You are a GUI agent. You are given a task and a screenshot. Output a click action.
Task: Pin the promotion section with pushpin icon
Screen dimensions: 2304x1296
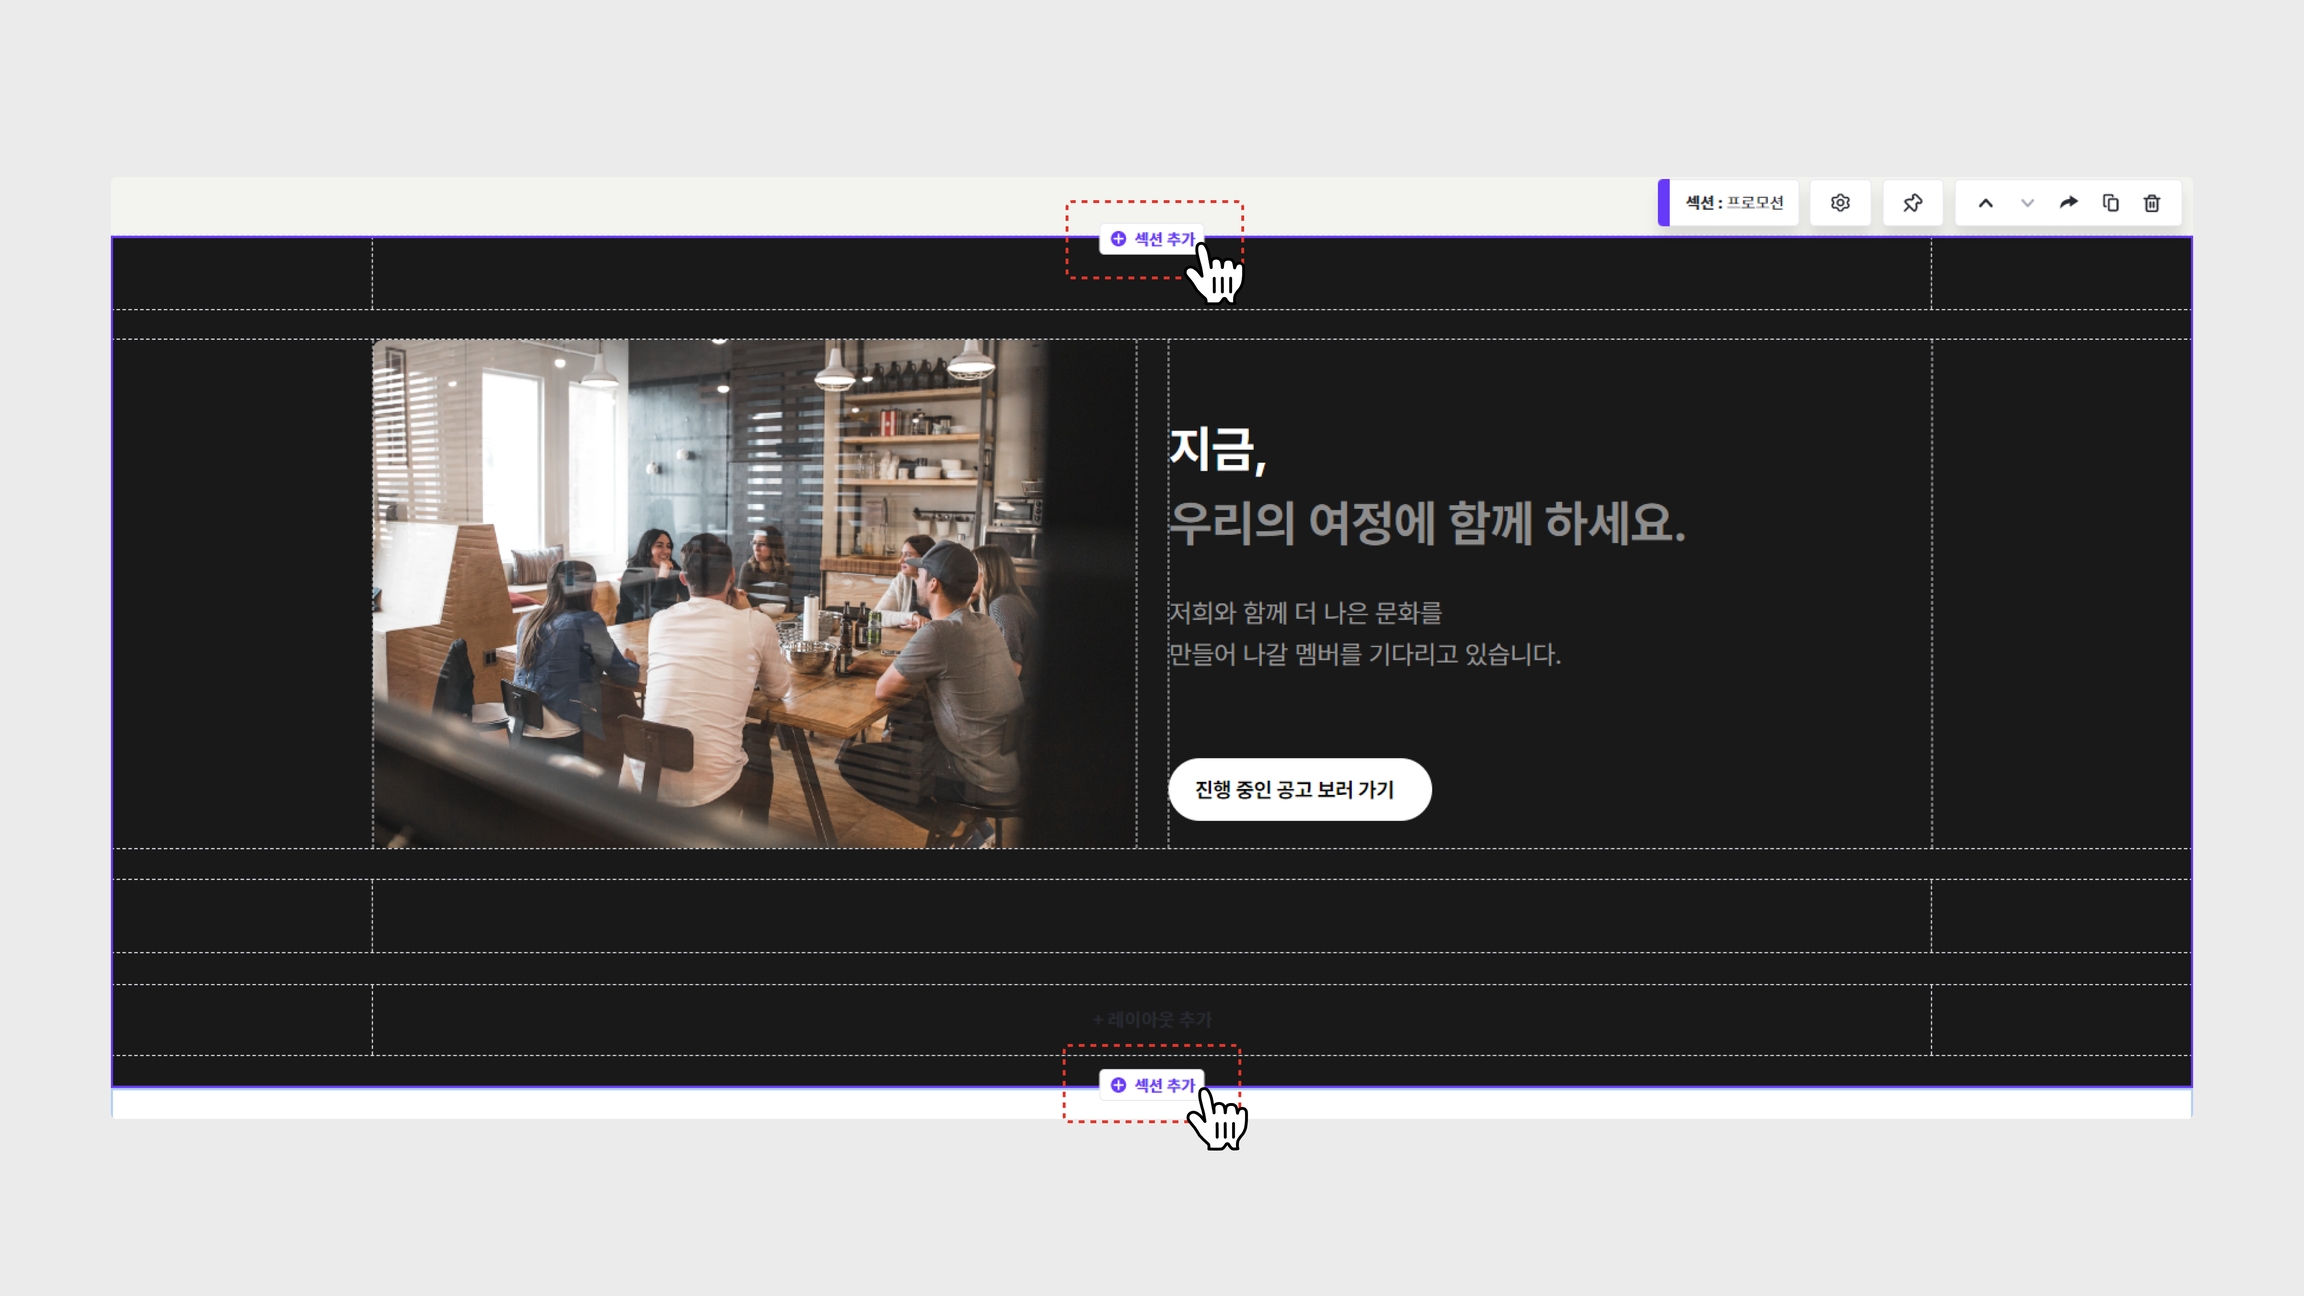[x=1912, y=203]
